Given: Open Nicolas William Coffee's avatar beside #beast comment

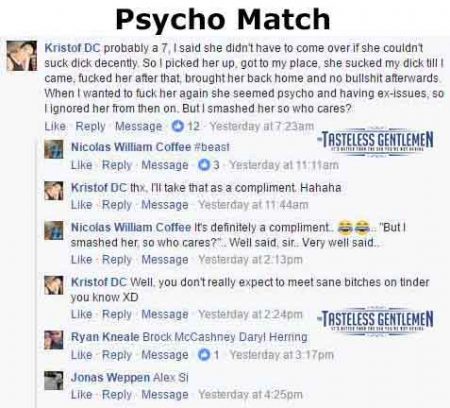Looking at the screenshot, I should [54, 149].
